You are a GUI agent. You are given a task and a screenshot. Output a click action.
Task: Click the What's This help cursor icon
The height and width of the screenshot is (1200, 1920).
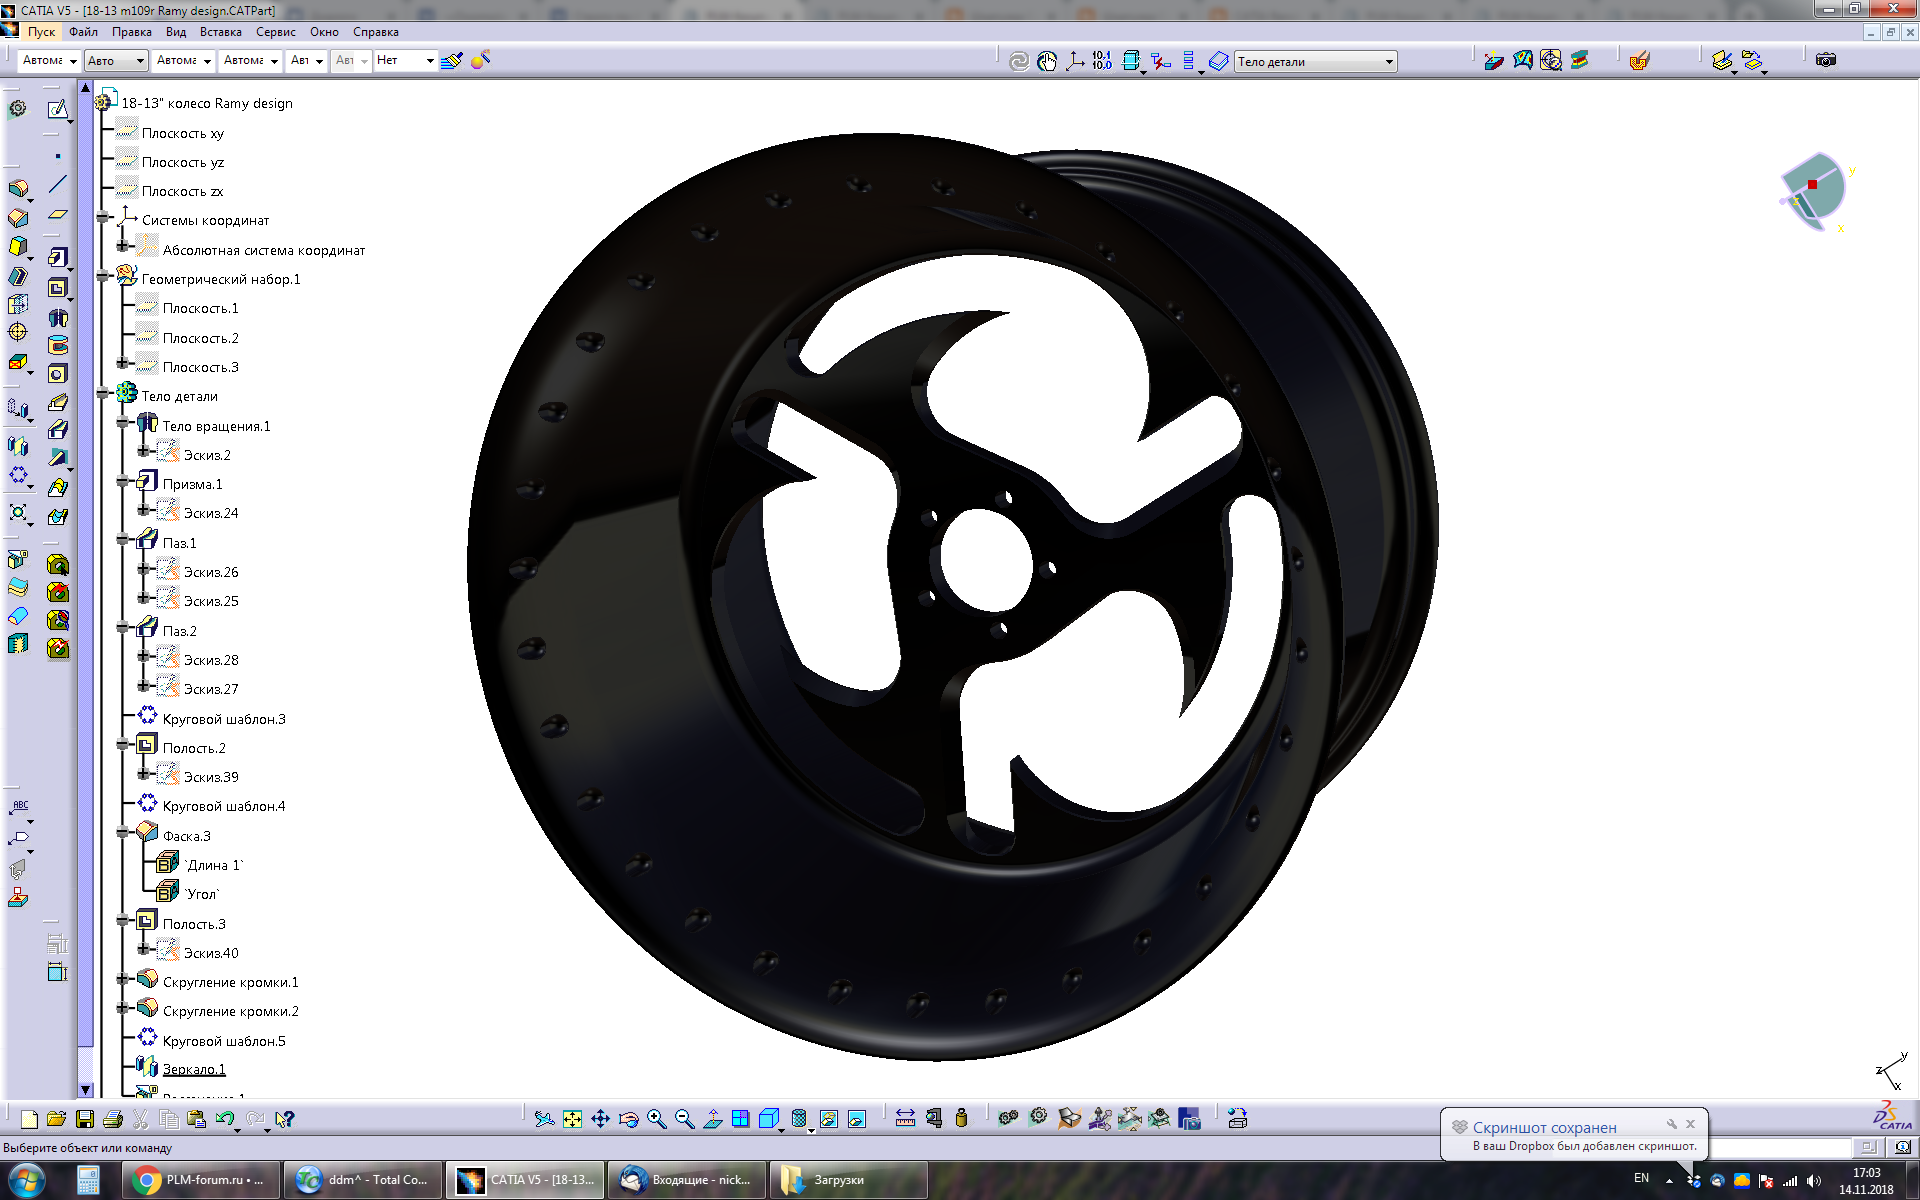tap(285, 1119)
